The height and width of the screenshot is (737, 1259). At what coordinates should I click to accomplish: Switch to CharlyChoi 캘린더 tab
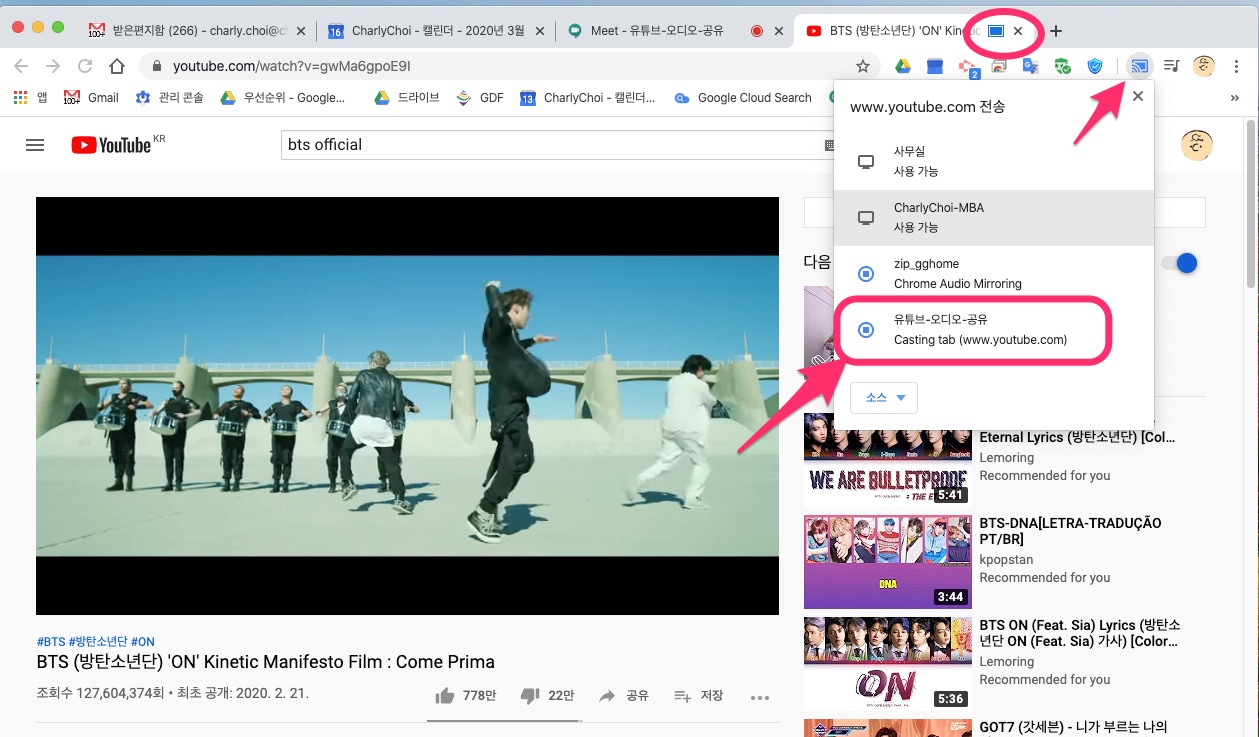(437, 31)
